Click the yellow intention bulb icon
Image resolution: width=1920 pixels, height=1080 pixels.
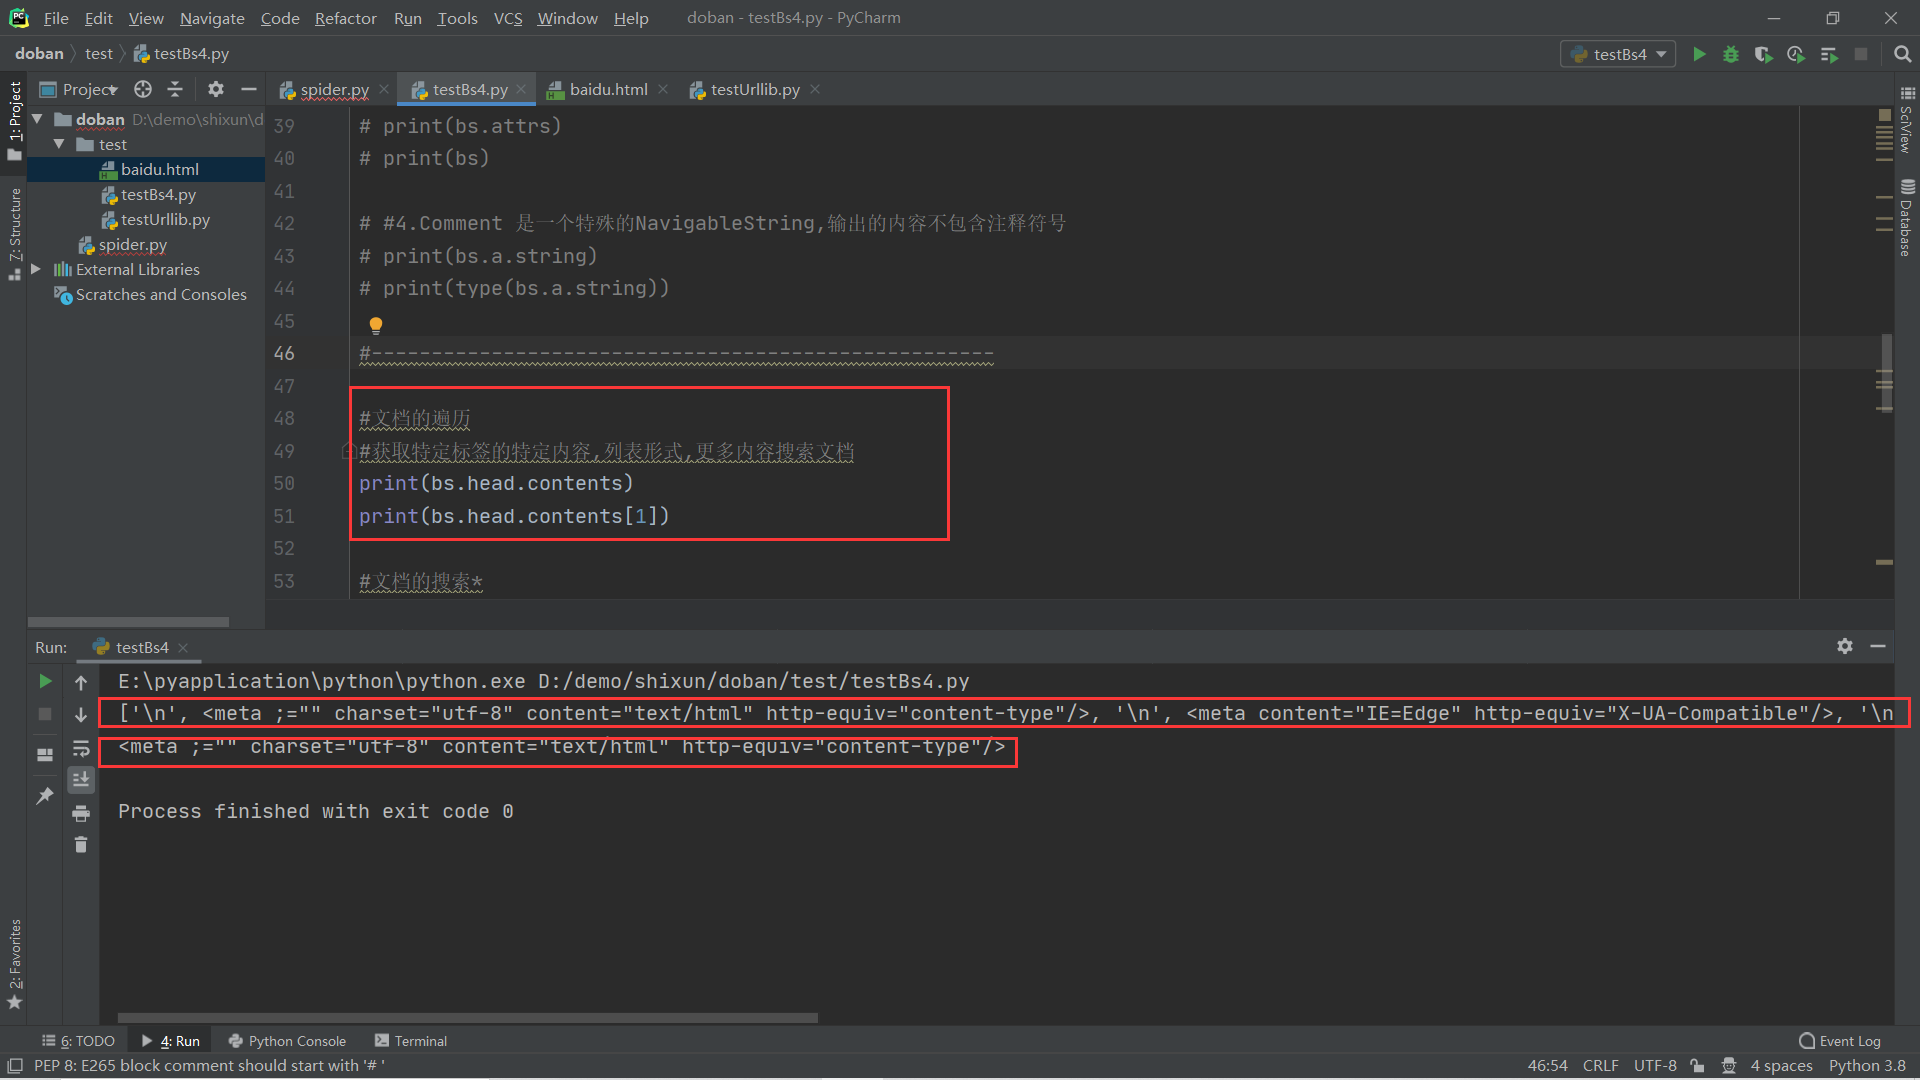tap(376, 325)
